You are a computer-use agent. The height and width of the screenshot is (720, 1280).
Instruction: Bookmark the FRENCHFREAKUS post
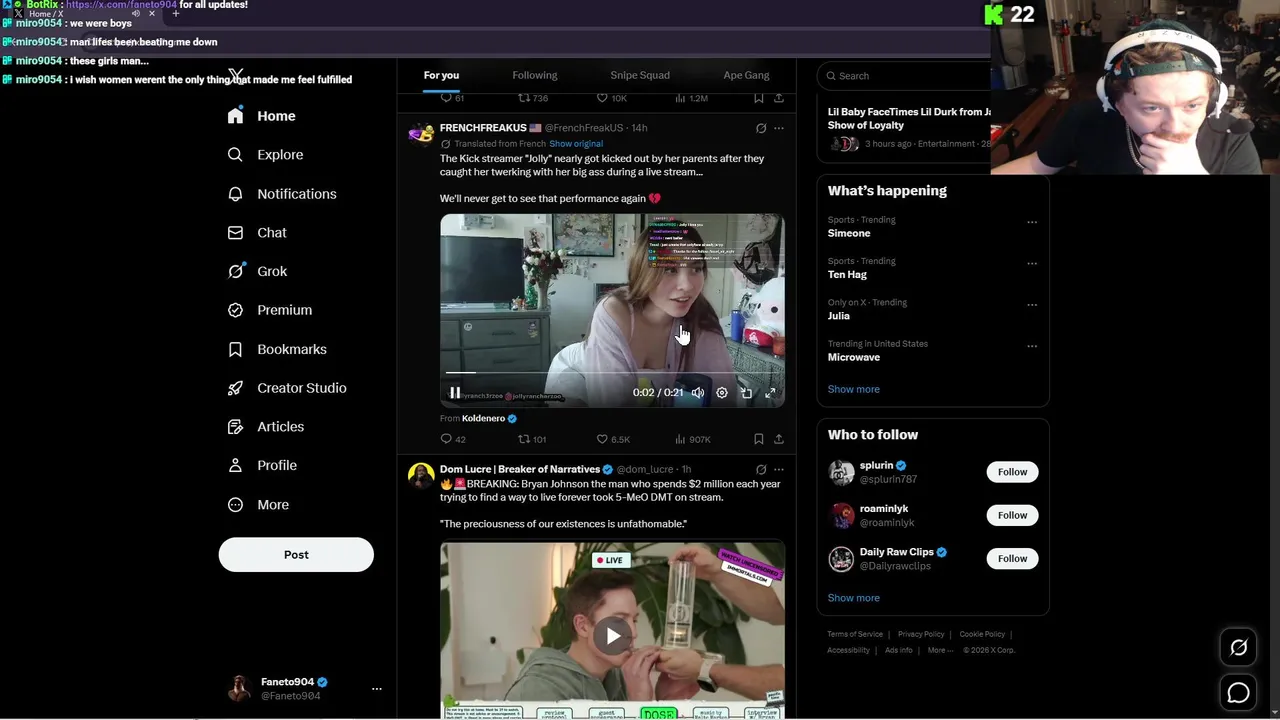tap(758, 439)
